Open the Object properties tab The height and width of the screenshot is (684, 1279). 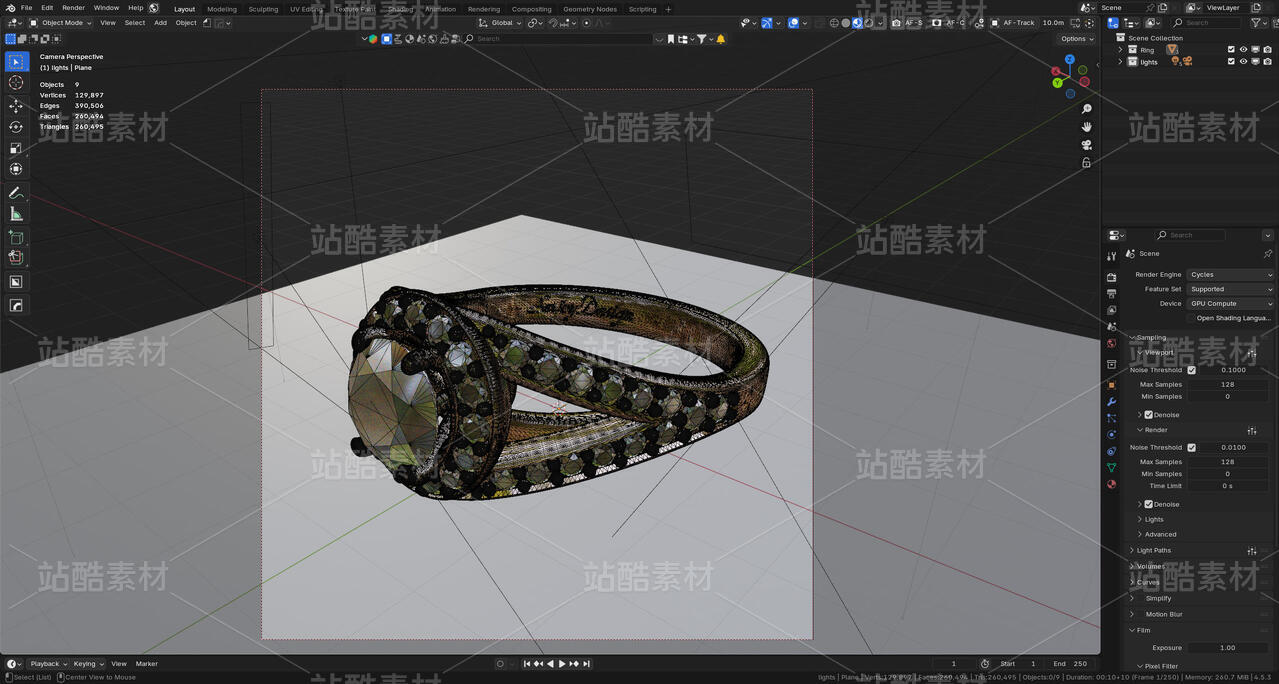click(x=1111, y=384)
